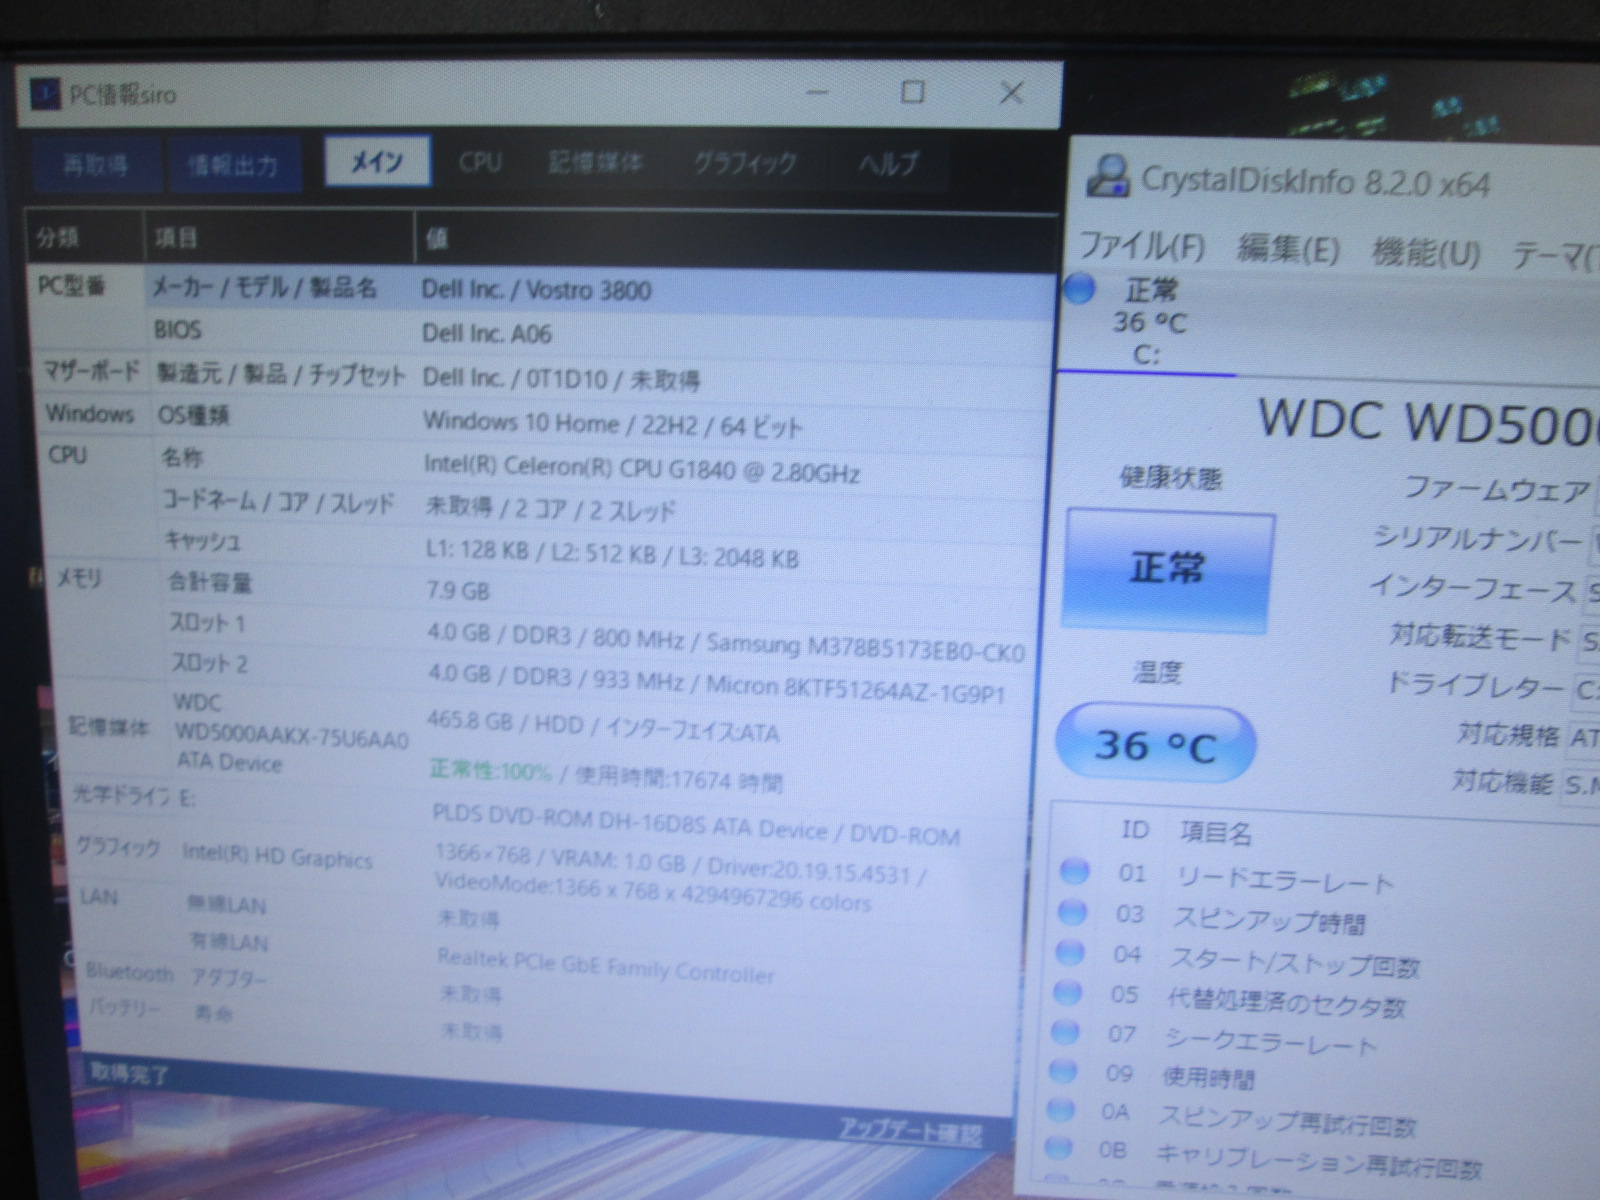Select status dot for 03 スピンアップ時間
1600x1200 pixels.
point(1072,912)
